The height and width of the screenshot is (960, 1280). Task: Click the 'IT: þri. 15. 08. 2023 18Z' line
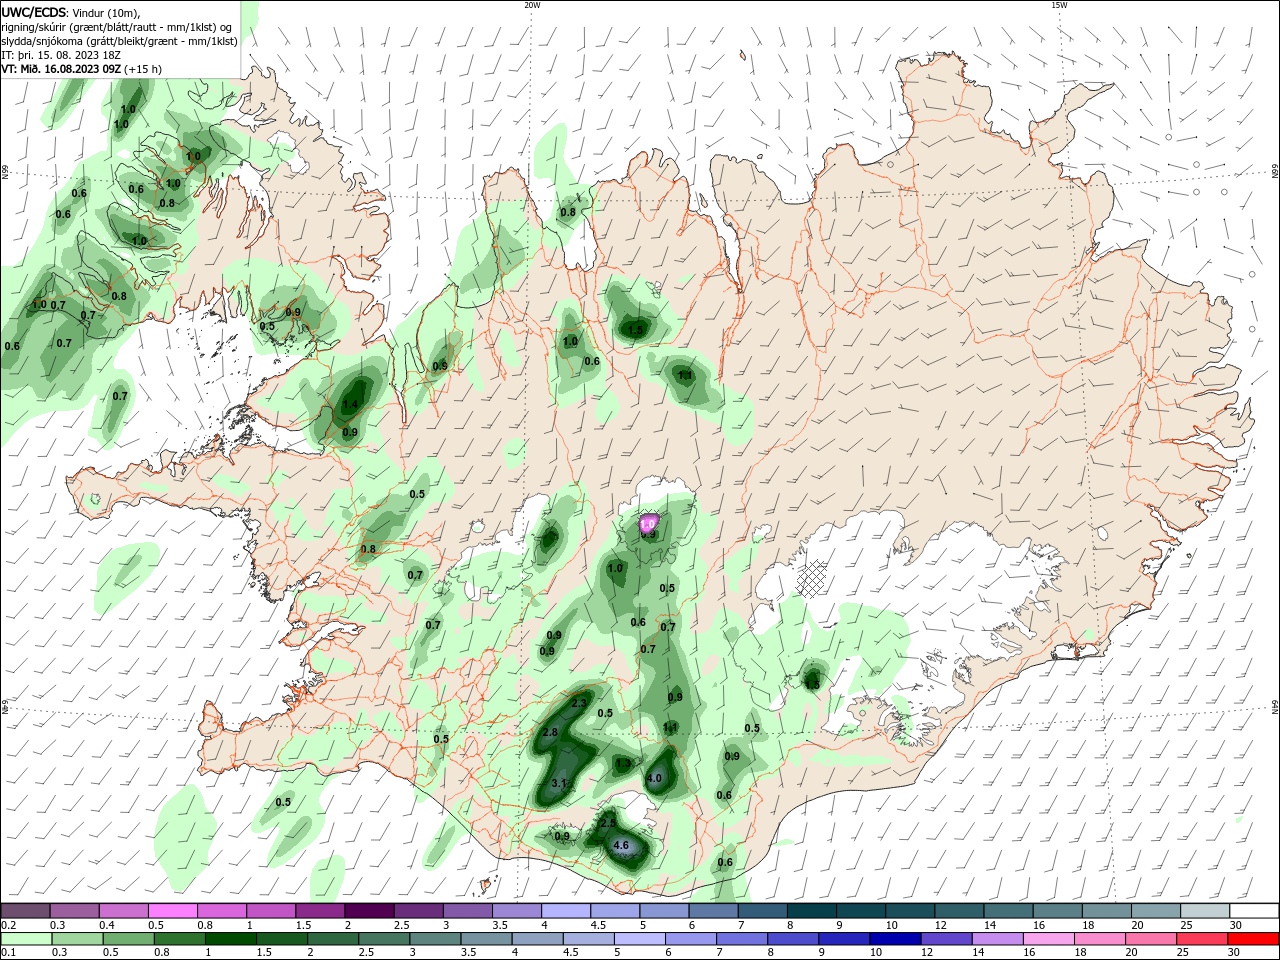tap(61, 55)
